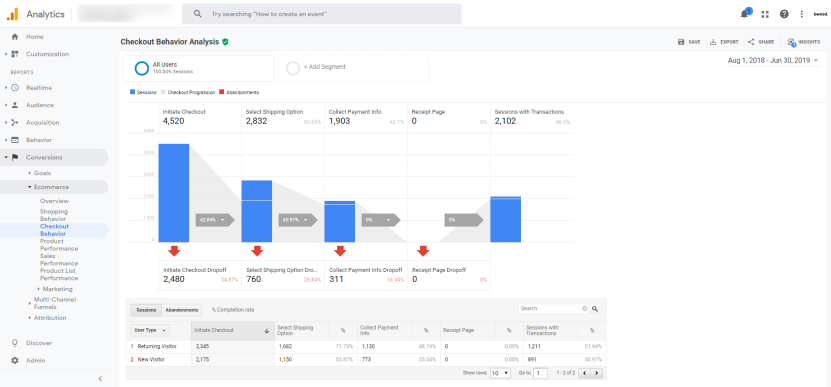Open the 42.04% progression arrow dropdown

tap(215, 219)
